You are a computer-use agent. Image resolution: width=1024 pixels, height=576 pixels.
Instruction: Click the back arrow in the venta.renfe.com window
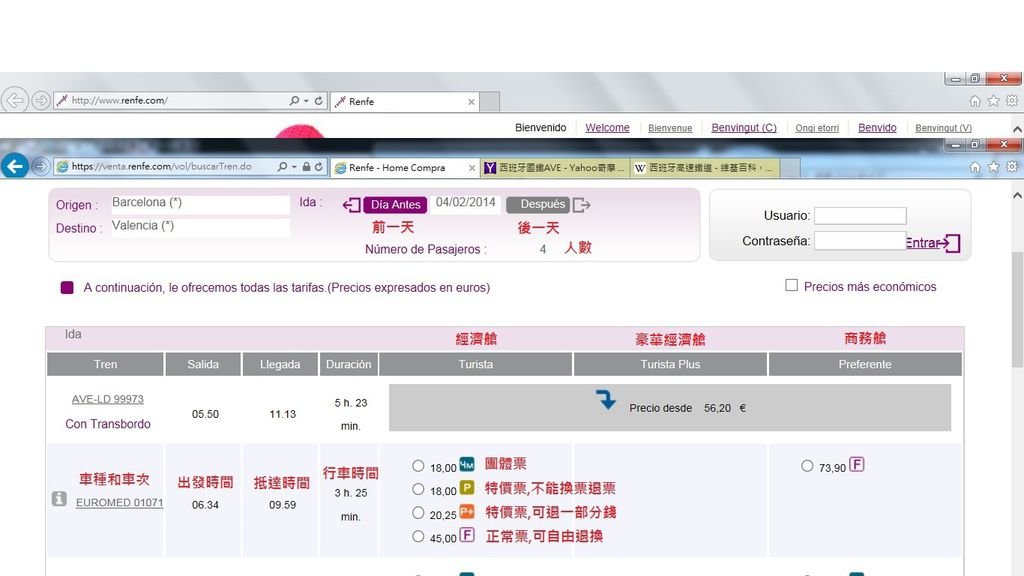click(15, 167)
